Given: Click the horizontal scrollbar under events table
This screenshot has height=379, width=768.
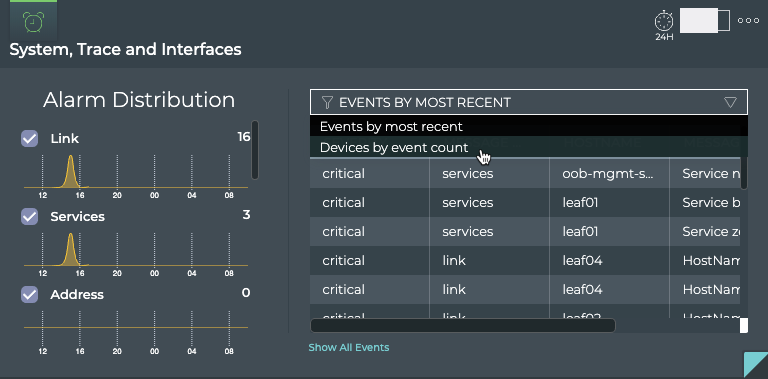Looking at the screenshot, I should 463,326.
